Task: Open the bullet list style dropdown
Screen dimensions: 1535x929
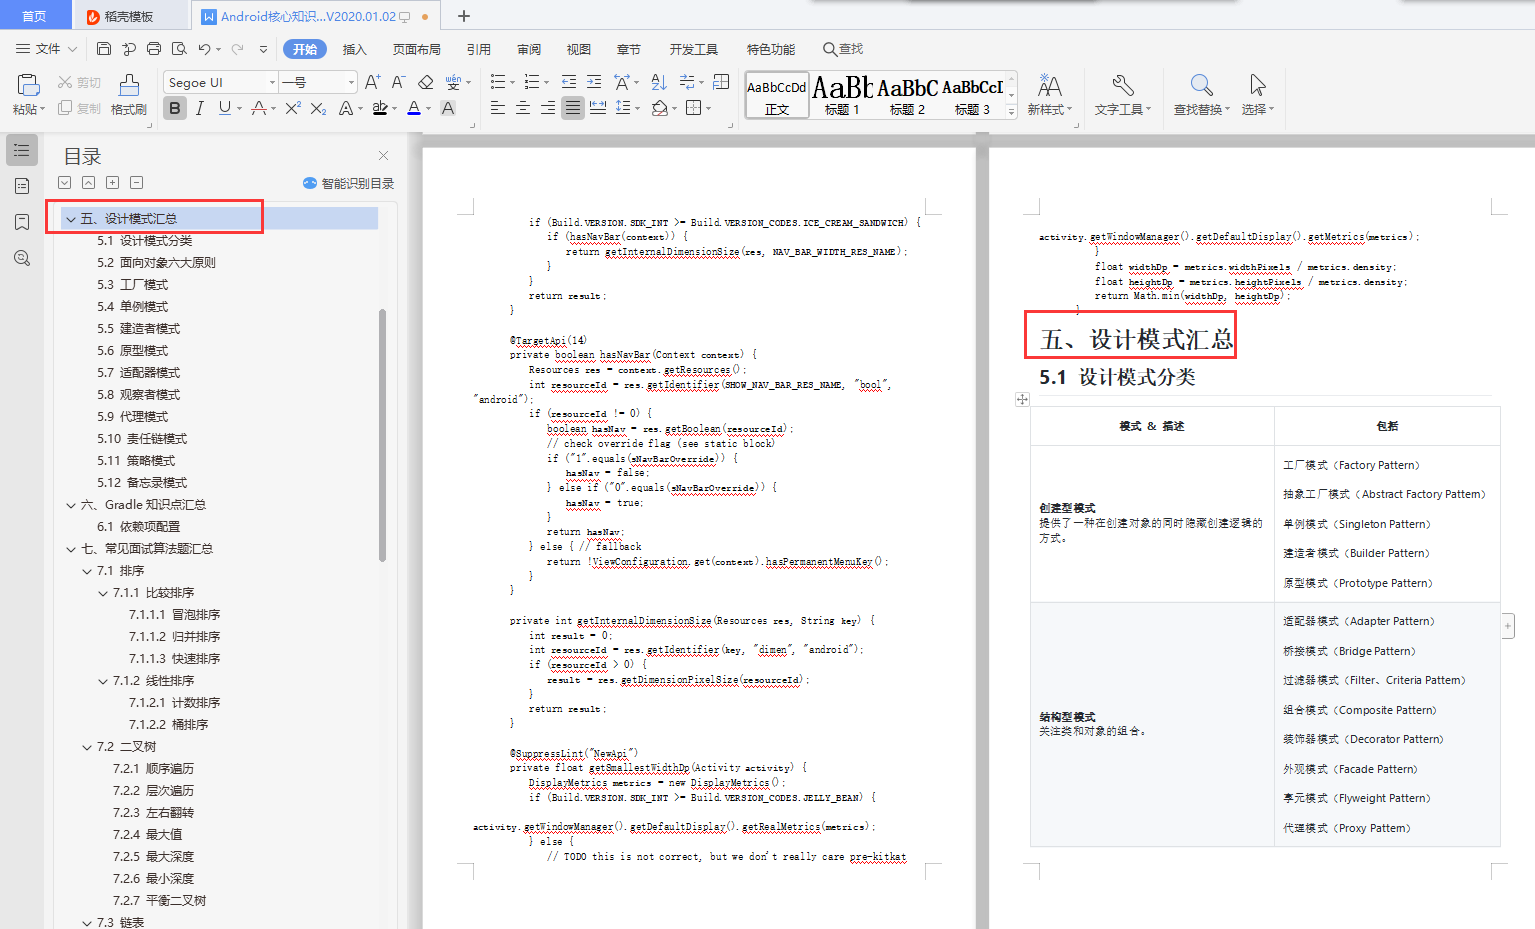Action: (x=512, y=82)
